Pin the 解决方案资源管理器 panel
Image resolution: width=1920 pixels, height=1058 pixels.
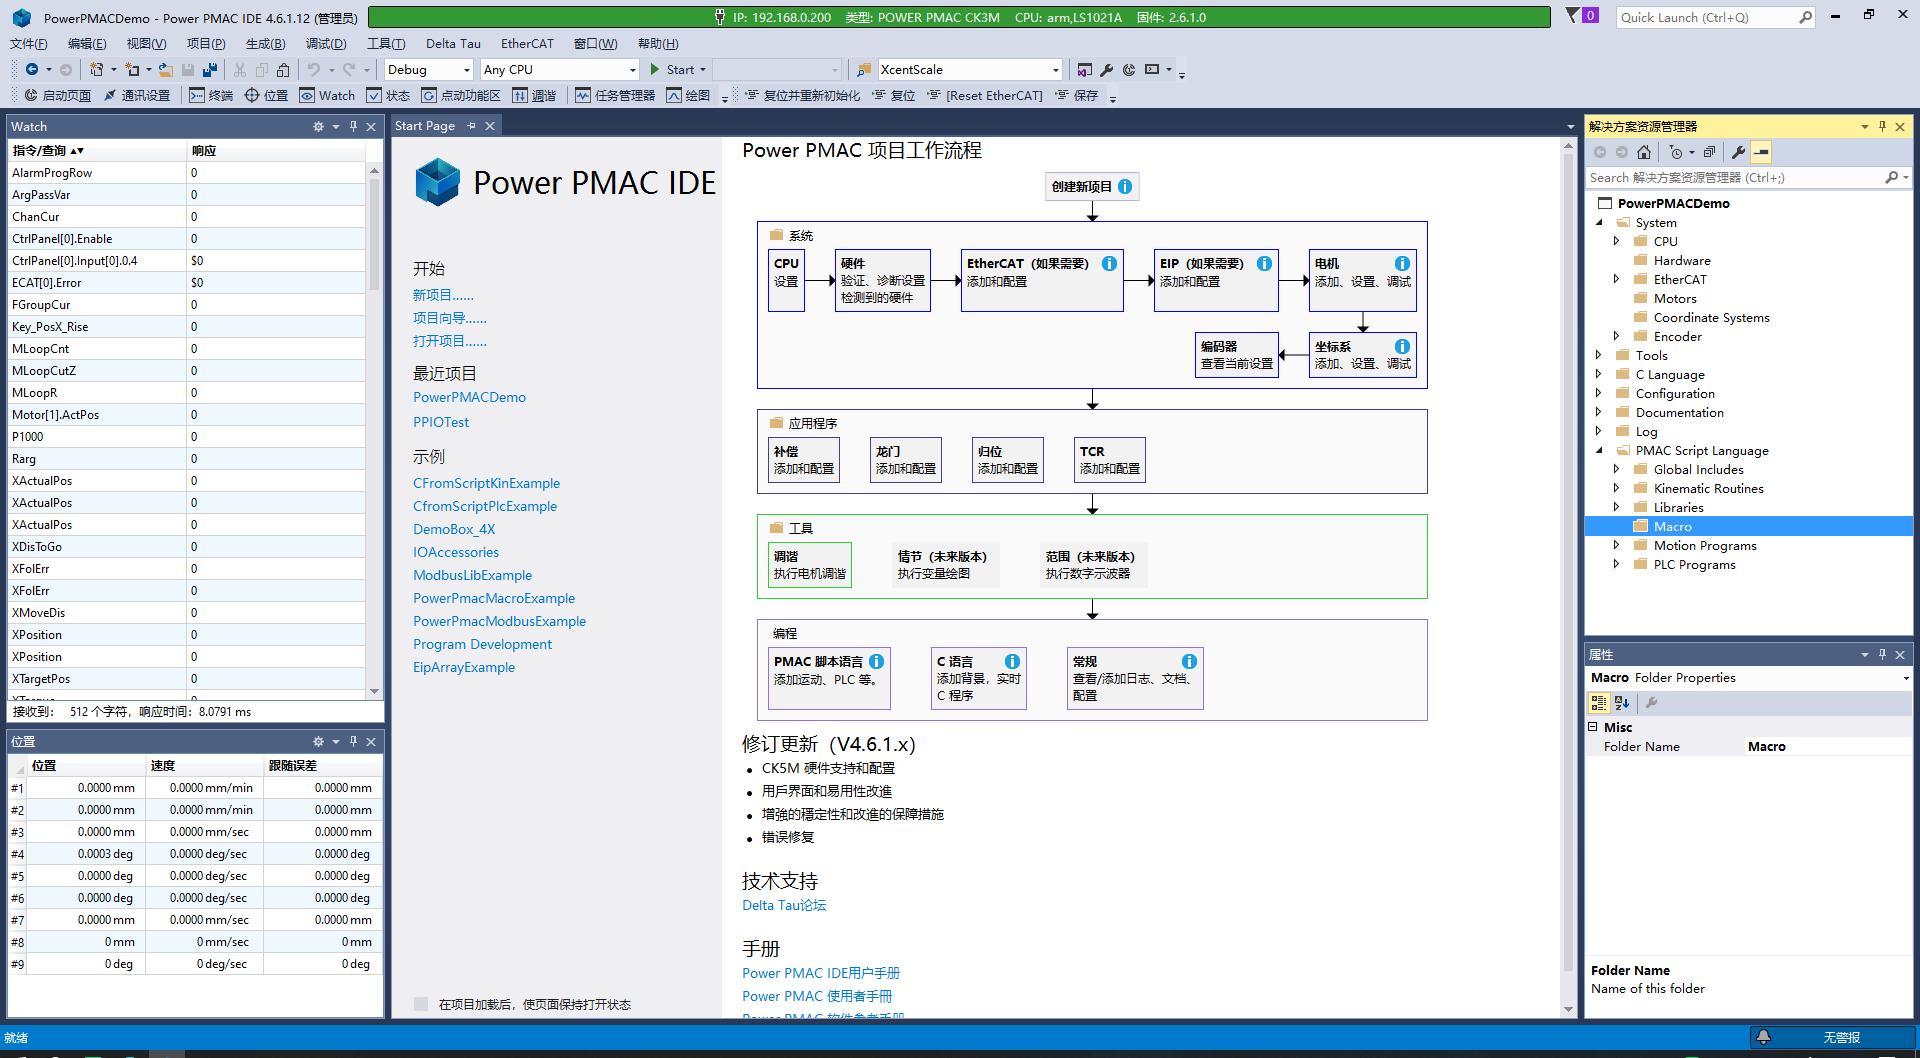pyautogui.click(x=1882, y=126)
